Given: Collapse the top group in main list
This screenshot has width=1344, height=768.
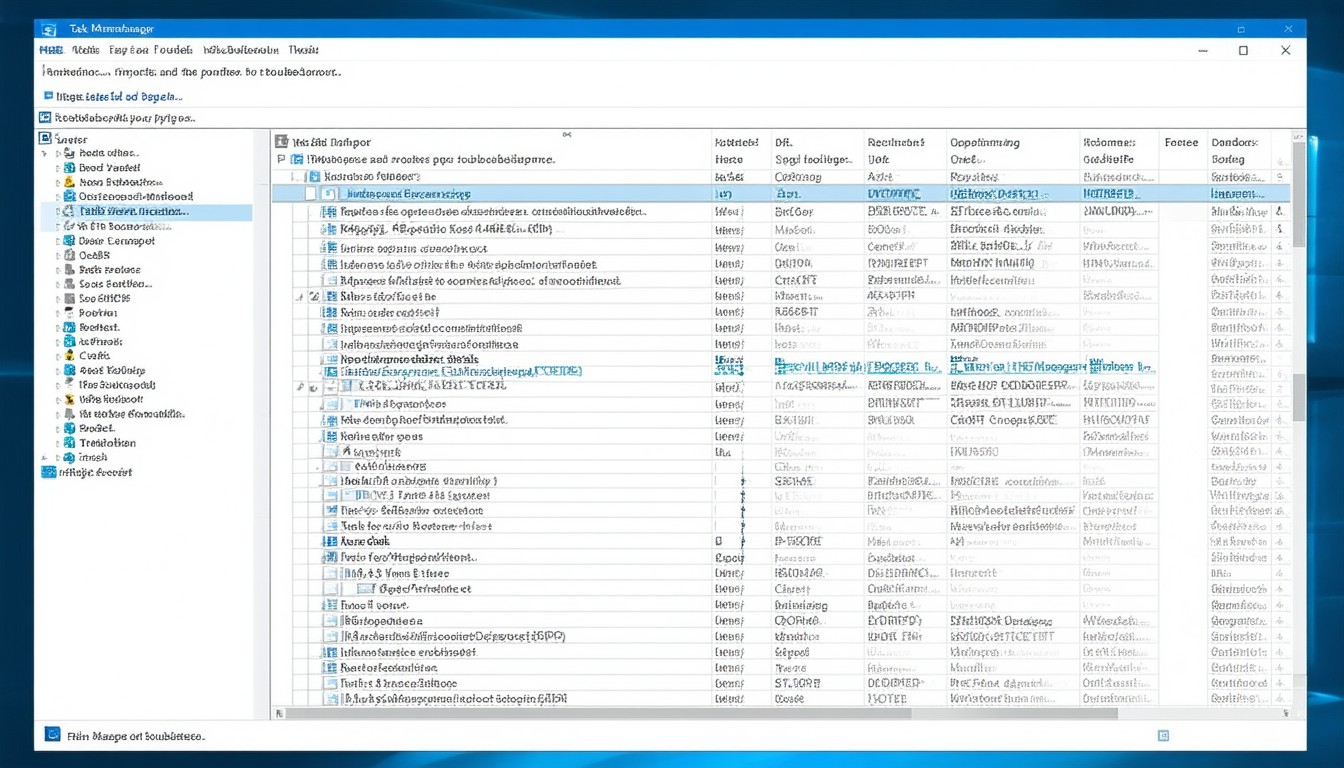Looking at the screenshot, I should coord(281,159).
